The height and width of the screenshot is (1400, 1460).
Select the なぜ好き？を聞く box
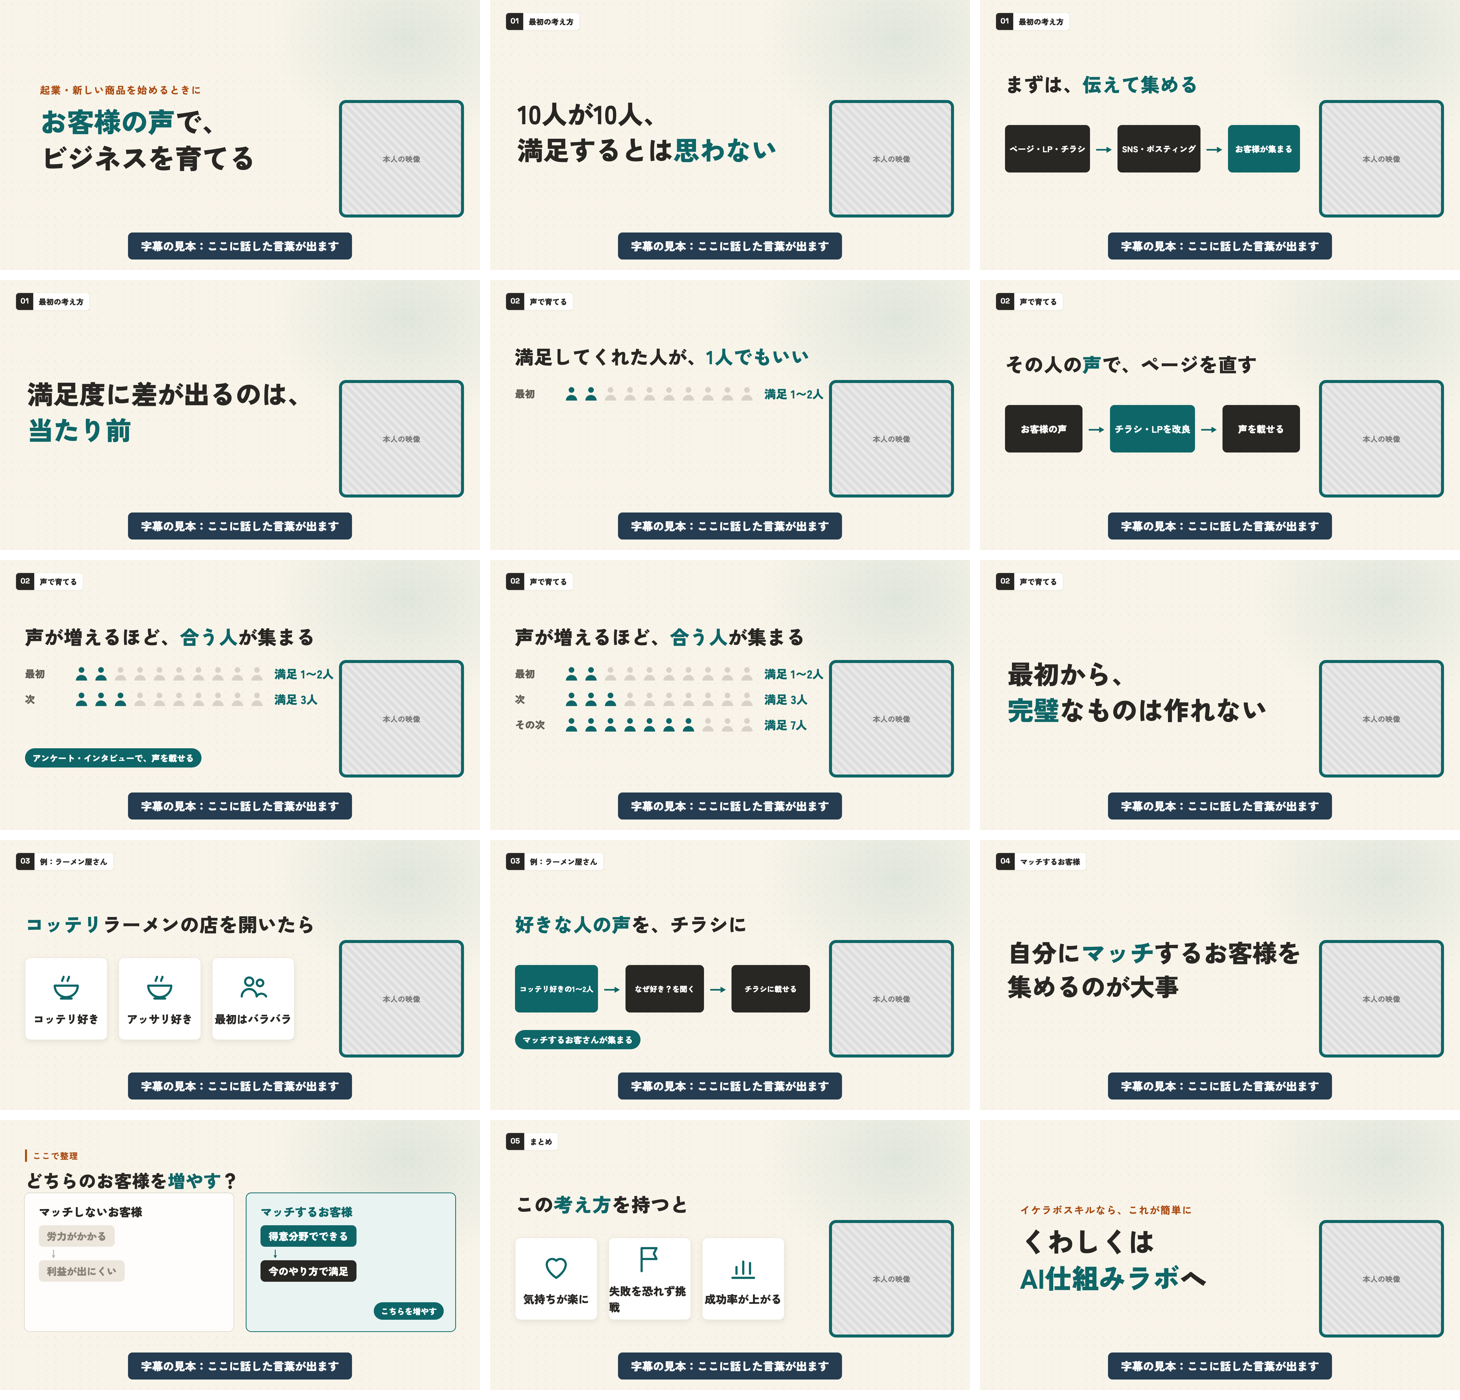tap(664, 989)
